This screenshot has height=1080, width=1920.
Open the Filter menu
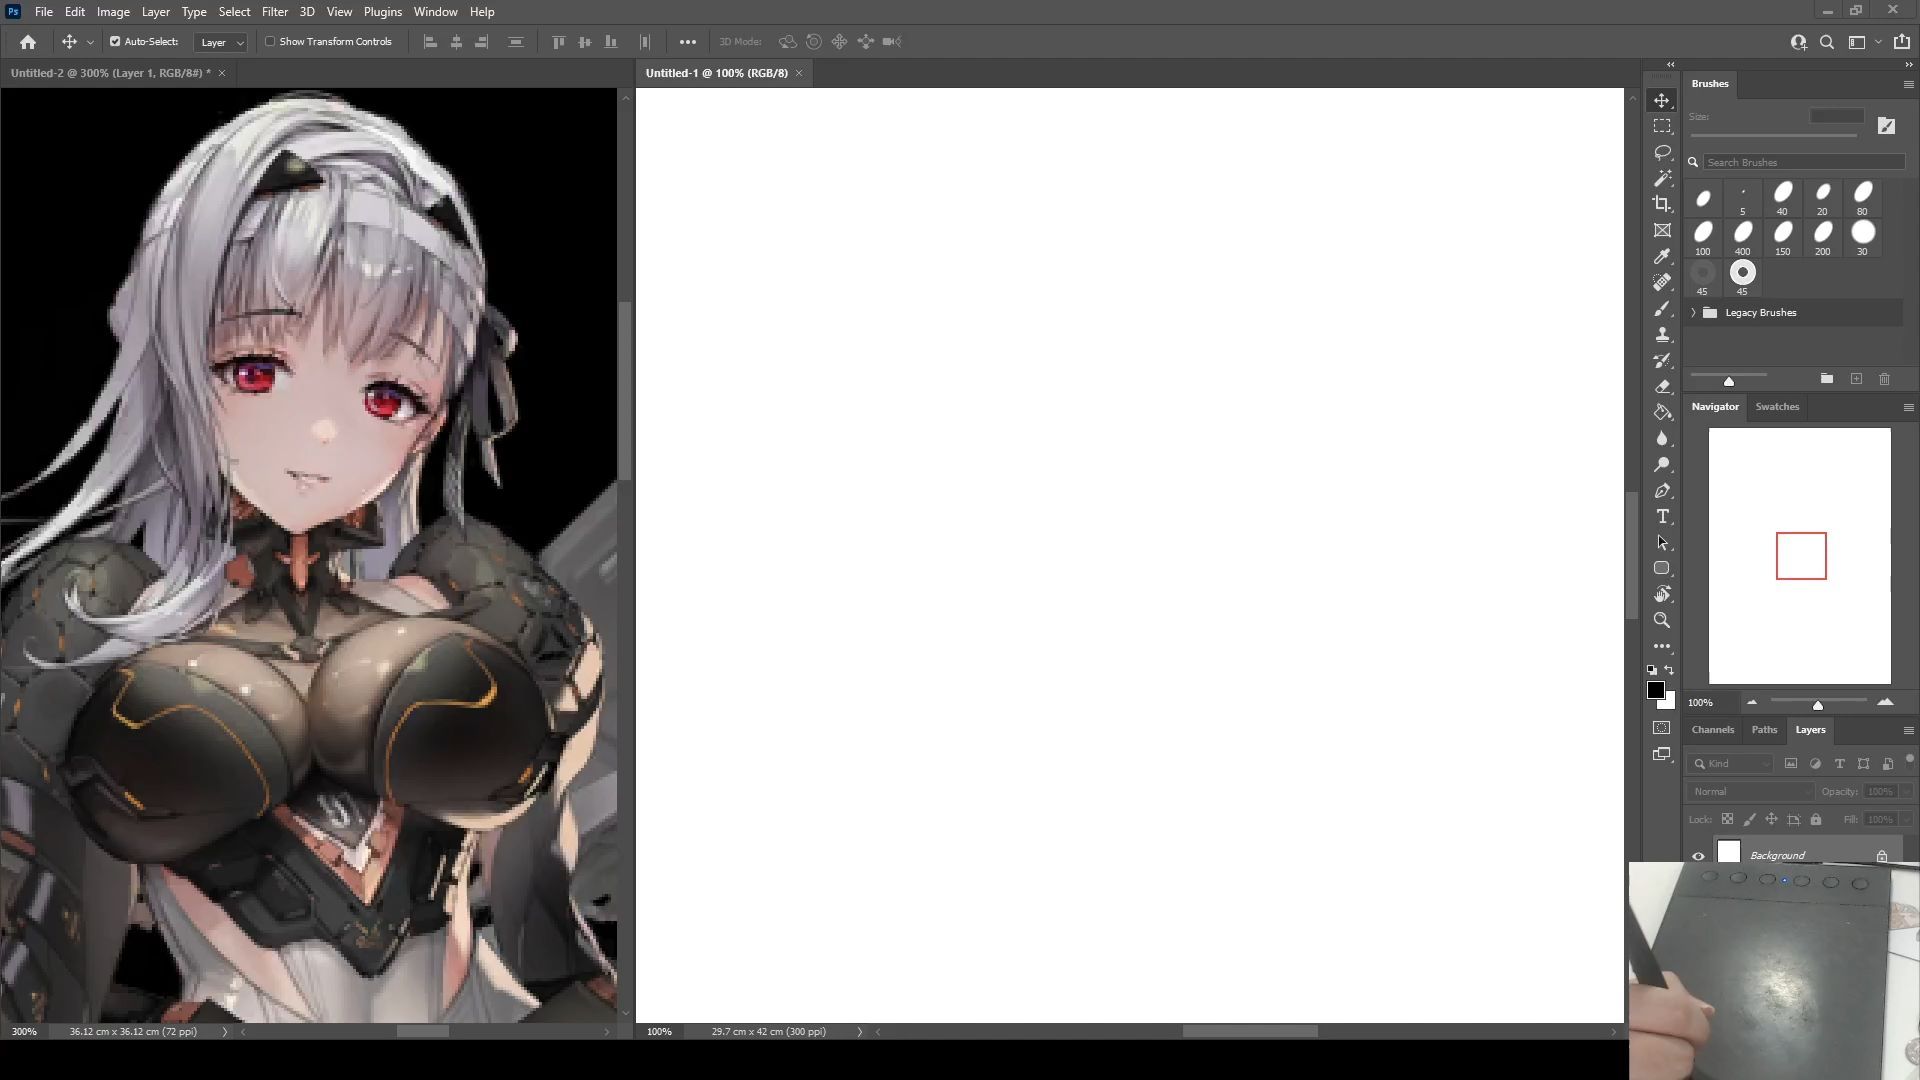tap(274, 12)
